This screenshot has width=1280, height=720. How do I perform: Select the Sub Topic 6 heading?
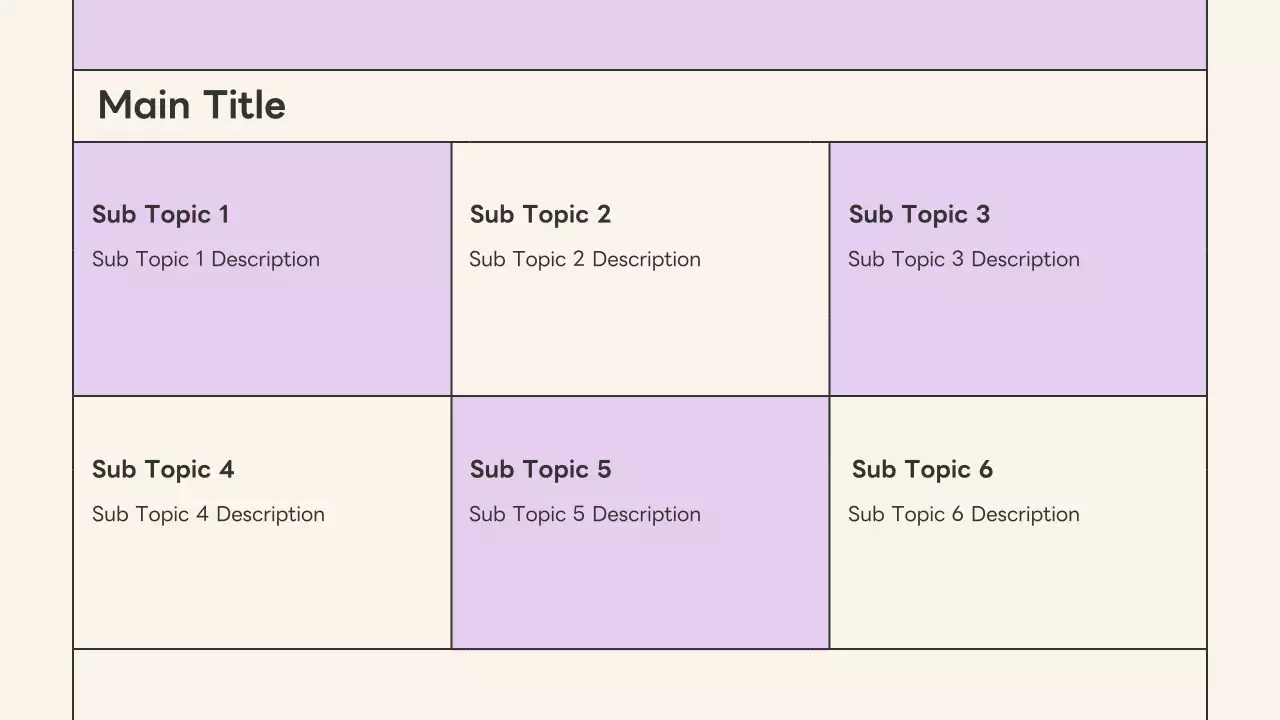[x=922, y=469]
